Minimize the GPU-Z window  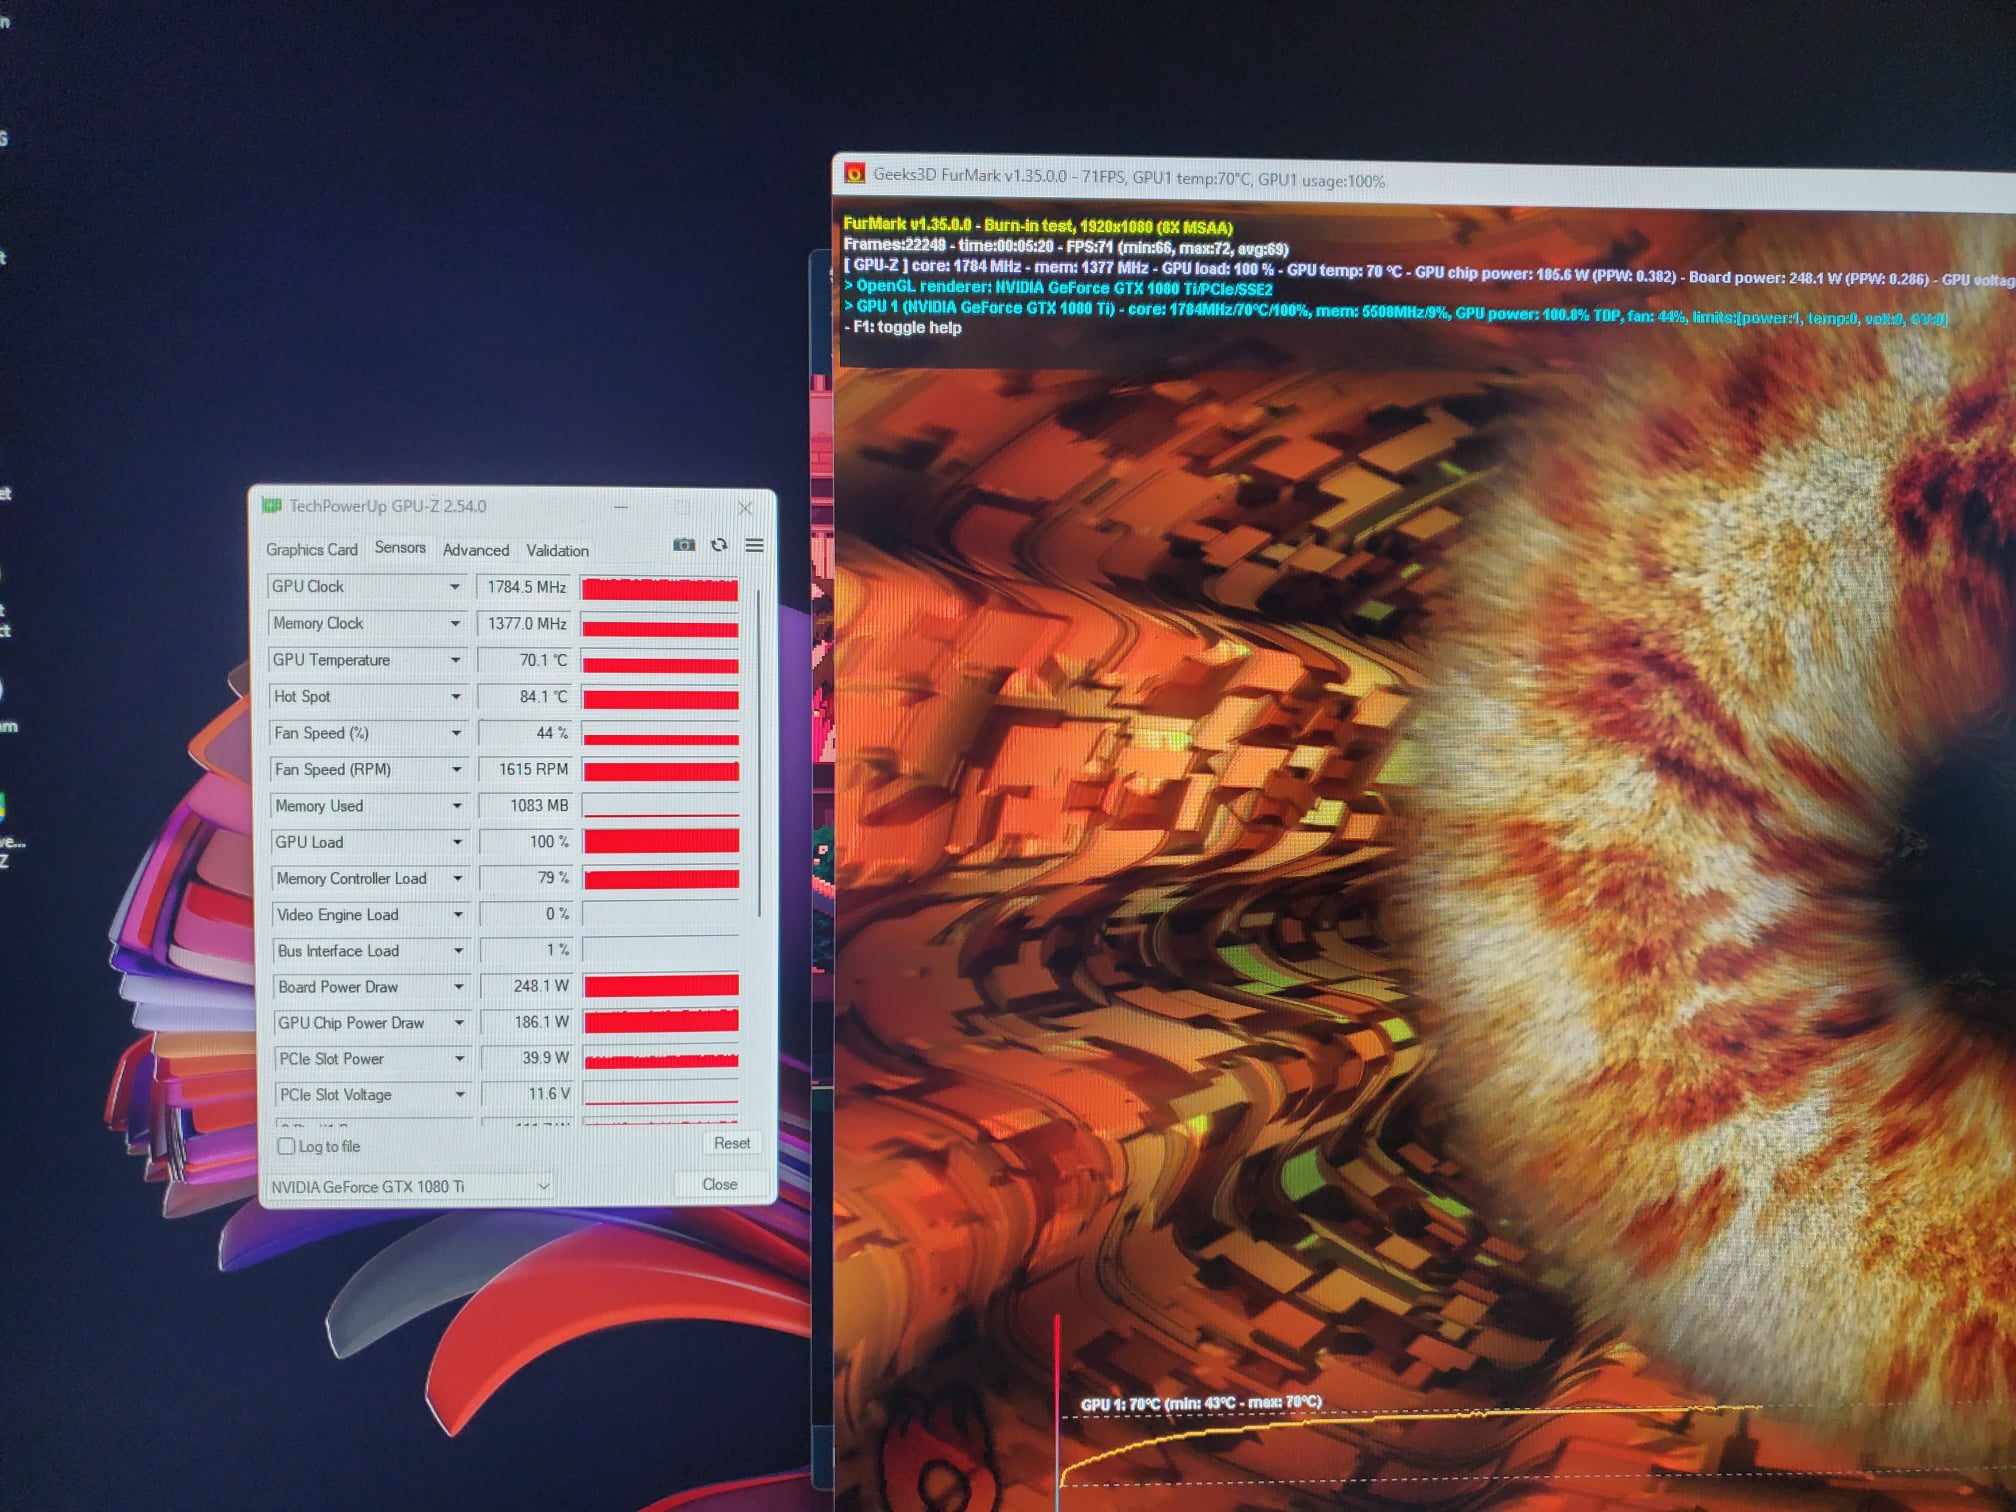[621, 507]
